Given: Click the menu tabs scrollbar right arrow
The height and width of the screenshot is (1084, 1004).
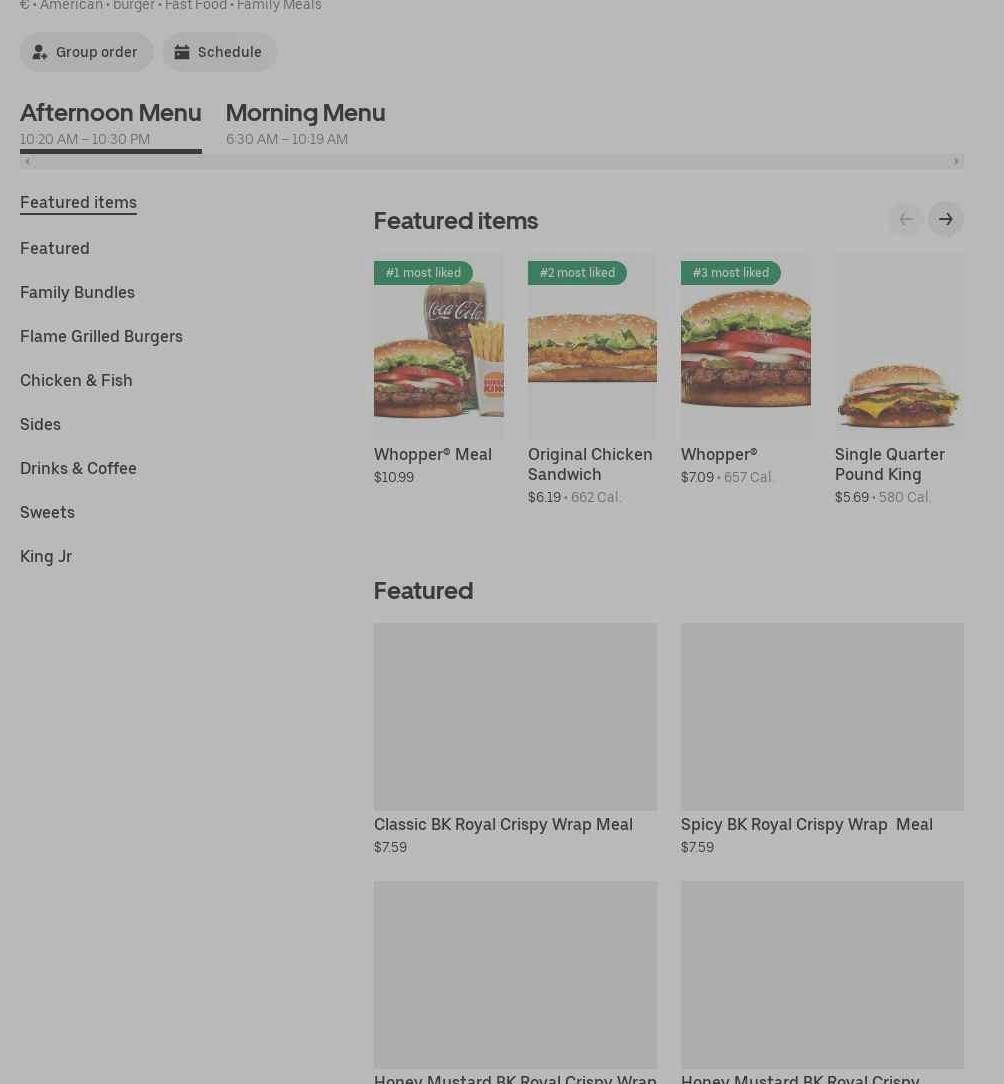Looking at the screenshot, I should tap(956, 161).
